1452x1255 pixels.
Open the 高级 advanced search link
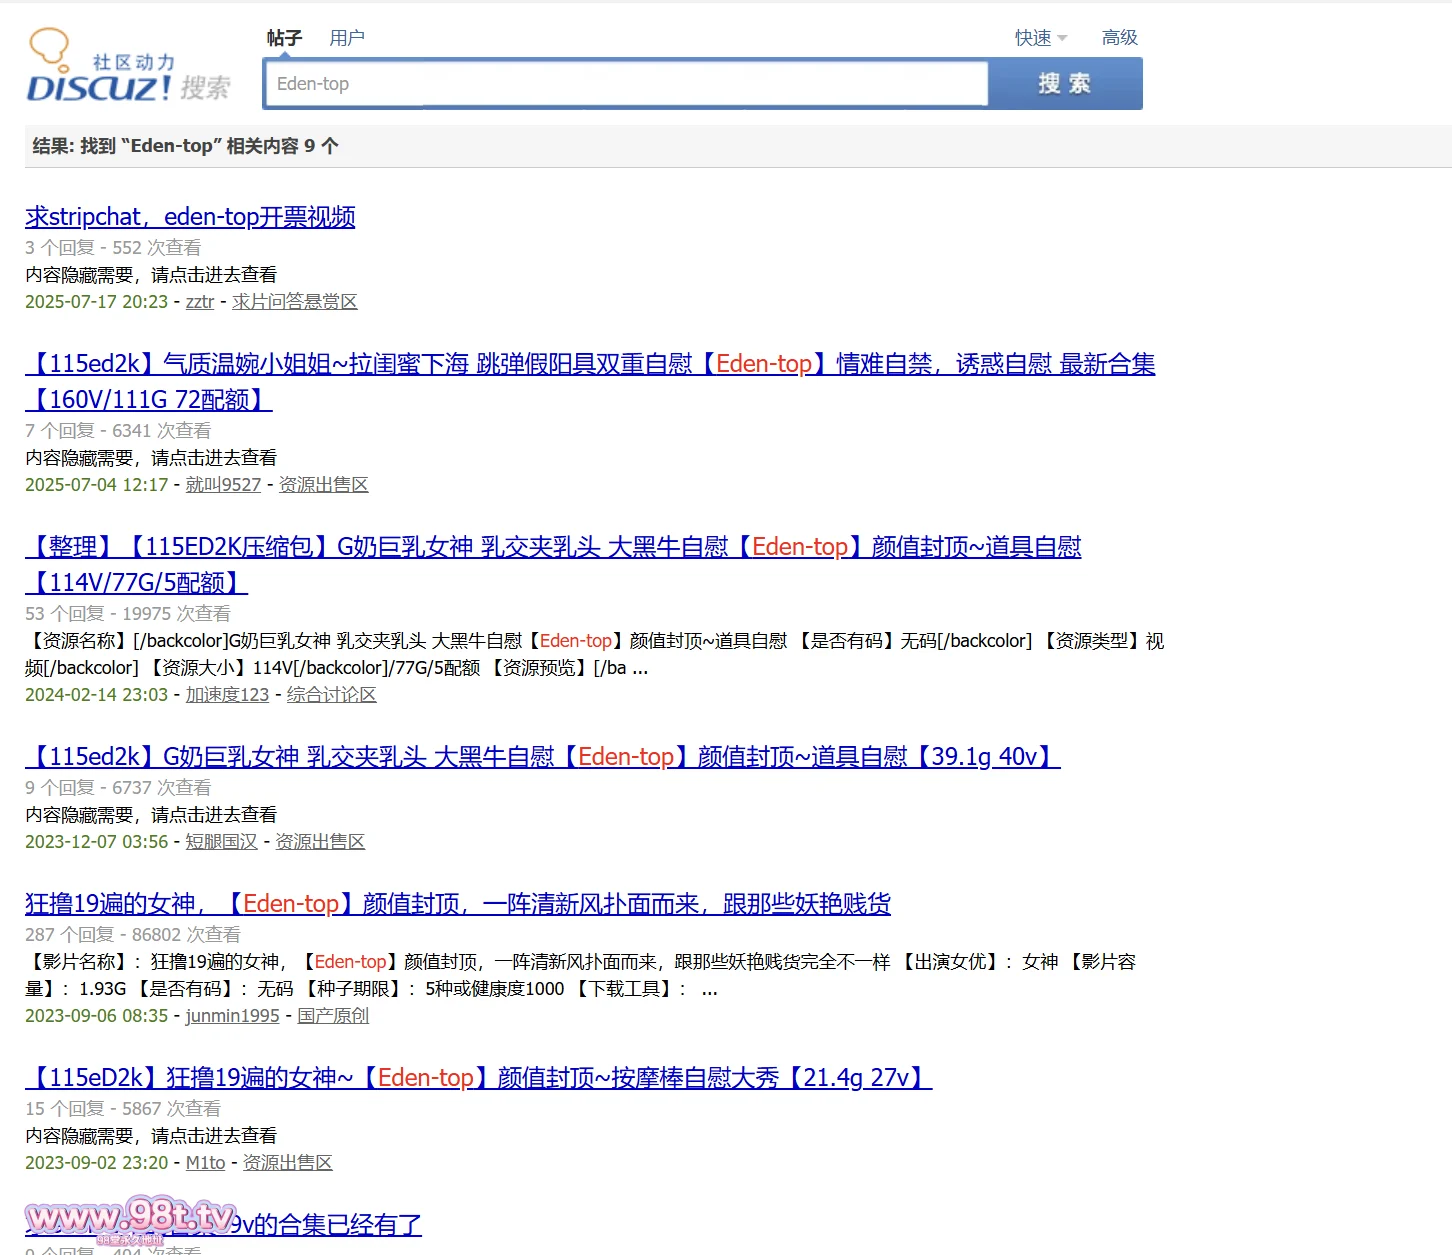pos(1119,38)
